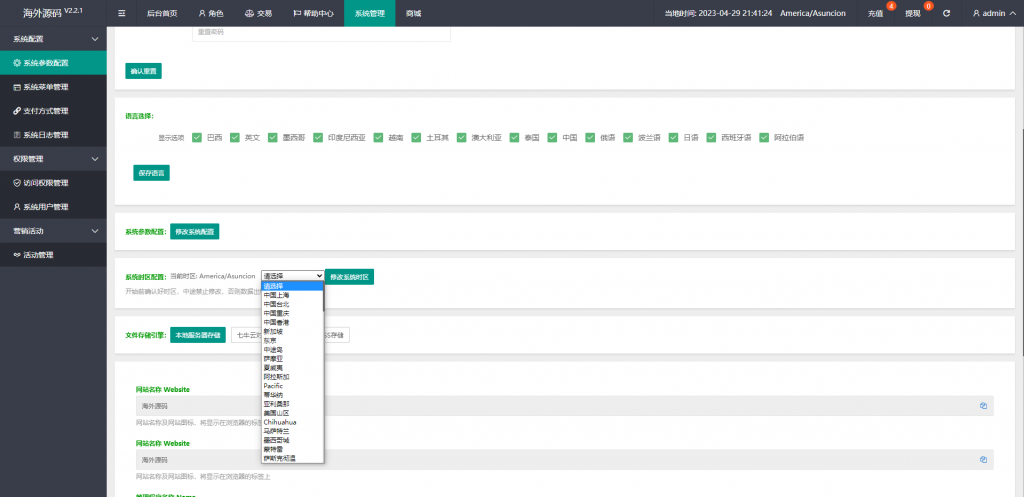Click copy icon beside second 海外源码 field
Viewport: 1024px width, 497px height.
pos(983,459)
